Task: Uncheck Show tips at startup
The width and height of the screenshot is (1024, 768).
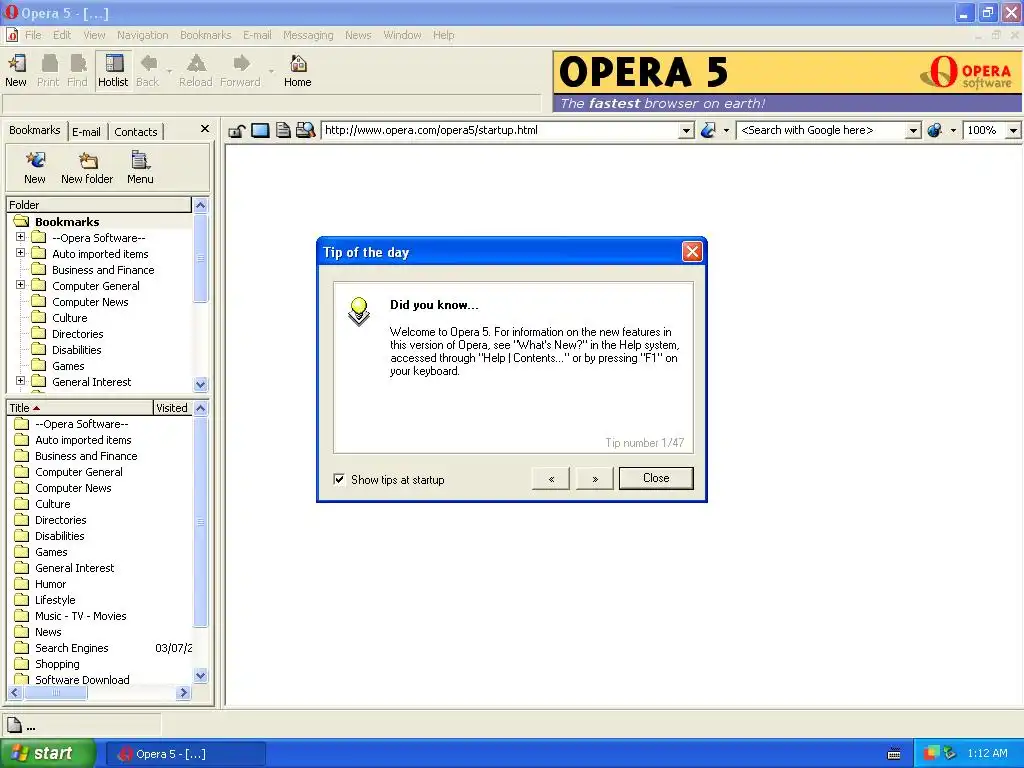Action: click(339, 479)
